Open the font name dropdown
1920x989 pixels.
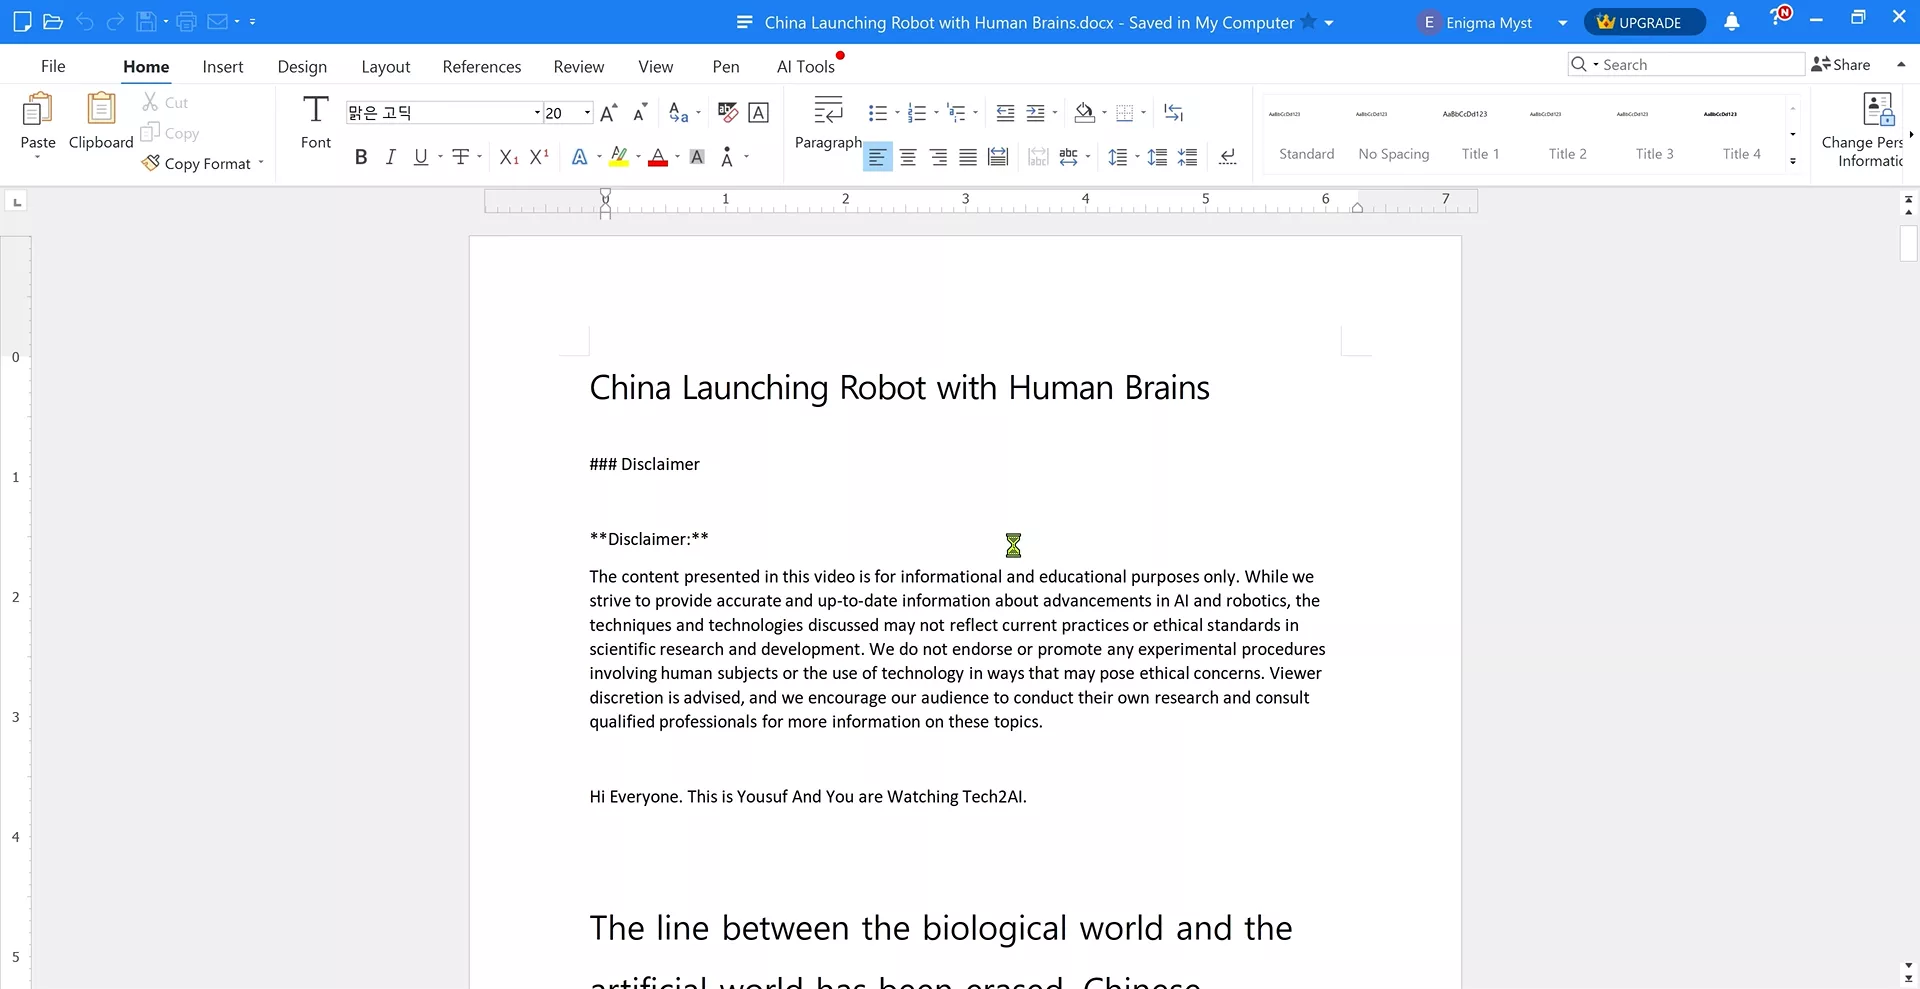coord(537,113)
